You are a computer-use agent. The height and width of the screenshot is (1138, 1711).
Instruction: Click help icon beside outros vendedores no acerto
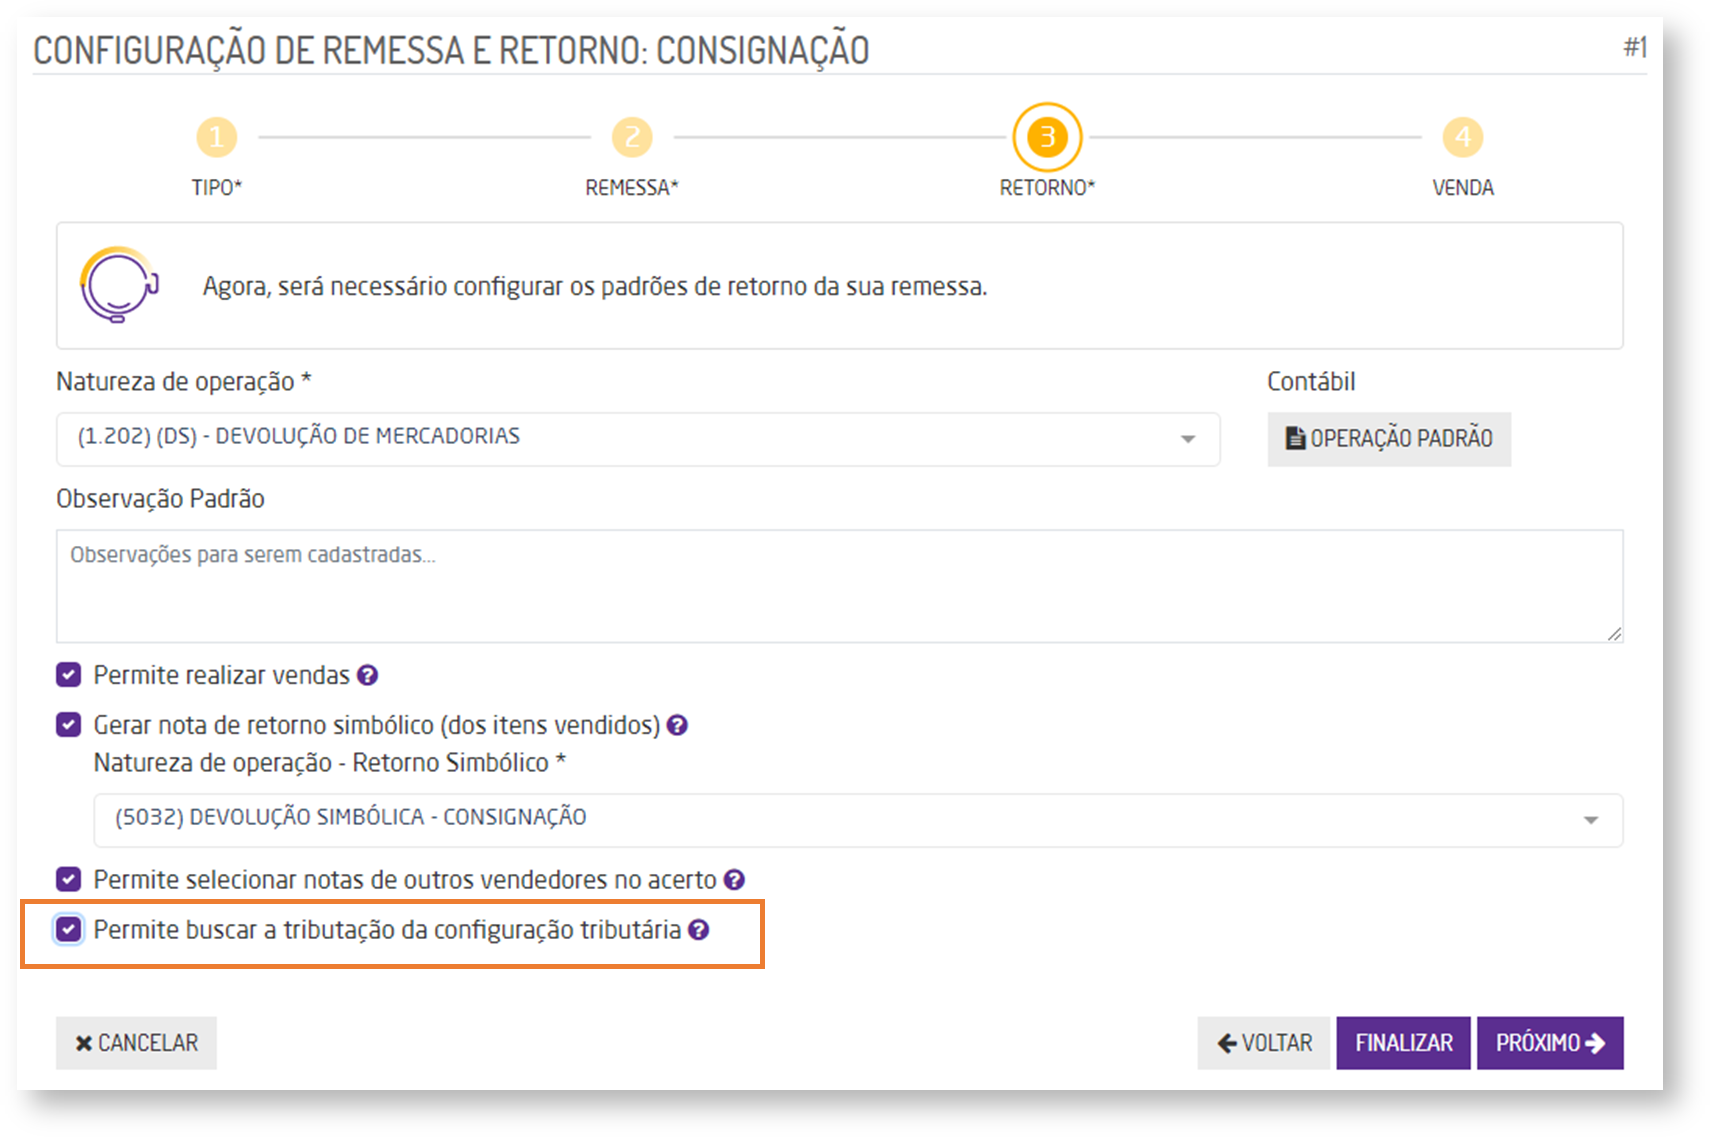click(734, 880)
